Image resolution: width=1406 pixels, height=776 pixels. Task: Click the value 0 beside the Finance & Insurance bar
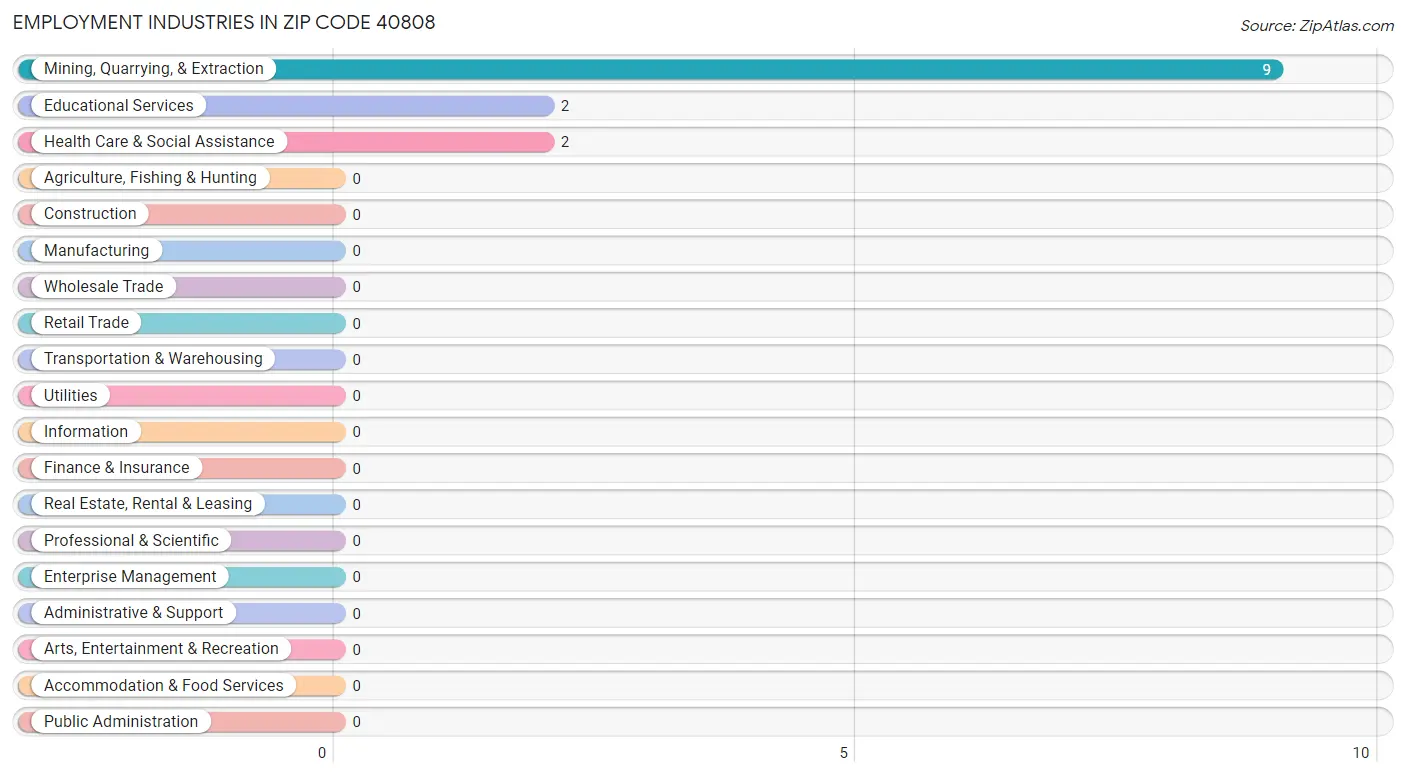point(356,469)
